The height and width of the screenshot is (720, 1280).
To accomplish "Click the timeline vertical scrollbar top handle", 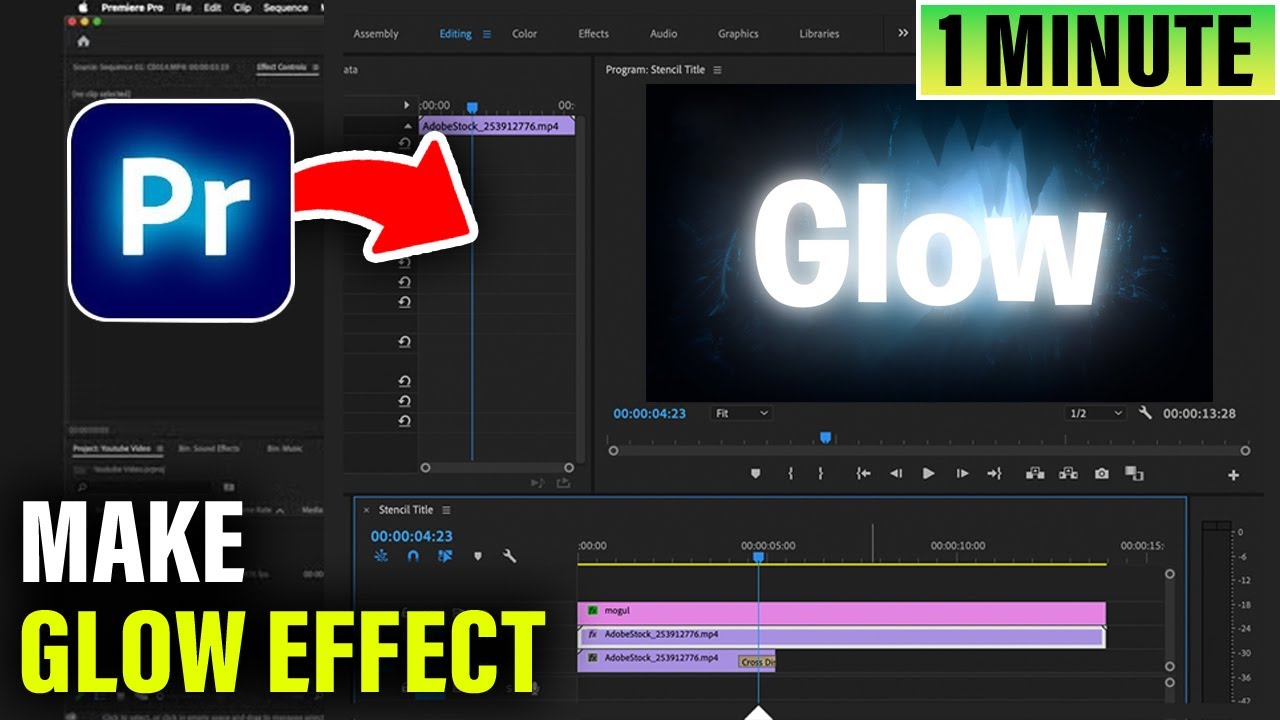I will click(x=1170, y=574).
